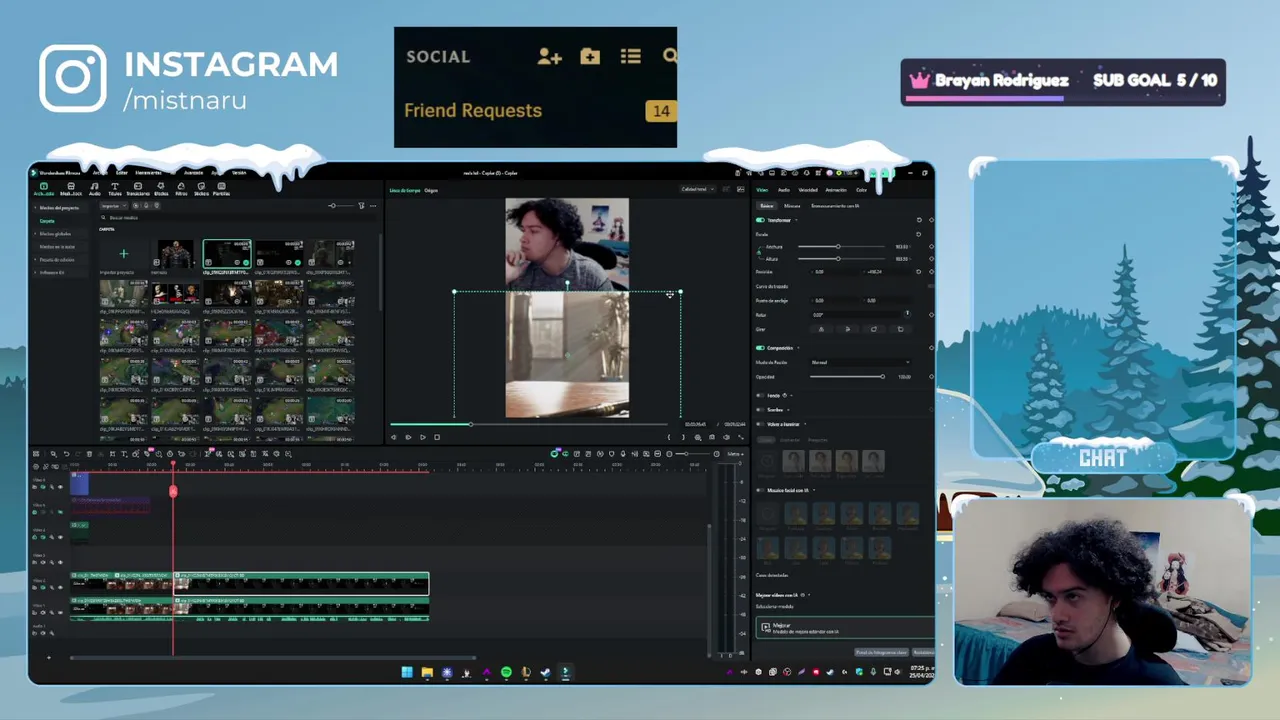The image size is (1280, 720).
Task: Toggle the Fondo switch
Action: pos(760,395)
